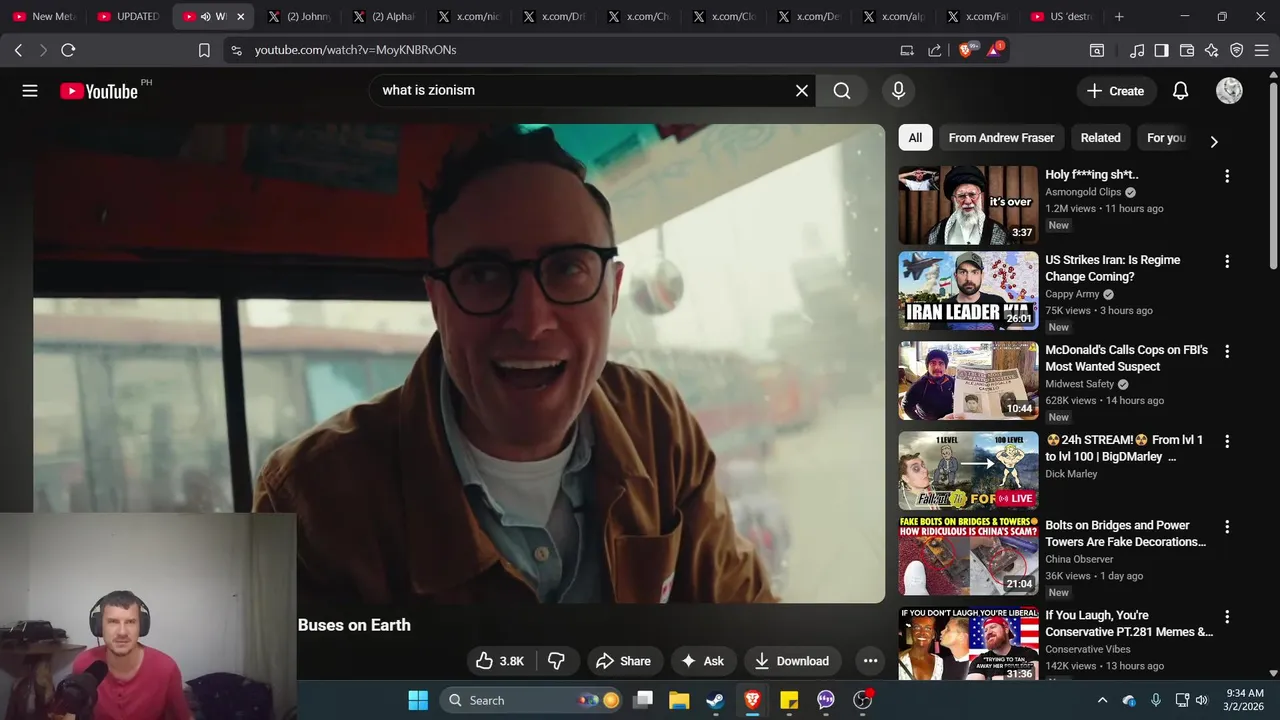Open options for Bolts on Bridges video
The width and height of the screenshot is (1280, 720).
pyautogui.click(x=1227, y=526)
